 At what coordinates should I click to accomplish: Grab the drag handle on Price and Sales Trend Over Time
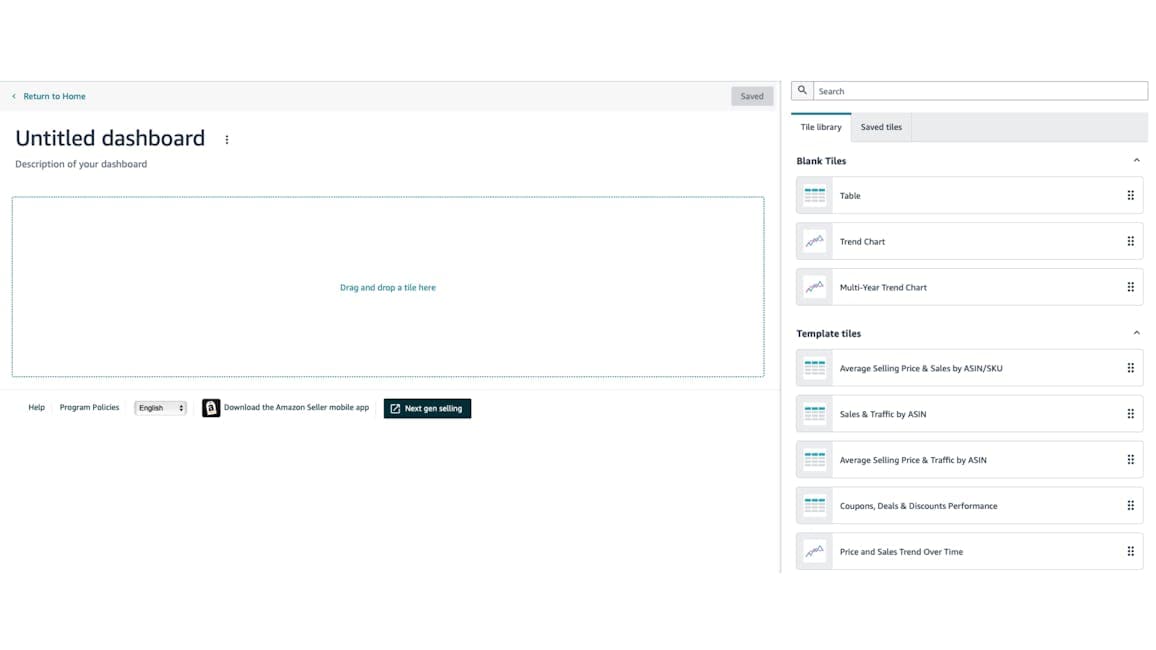coord(1130,551)
